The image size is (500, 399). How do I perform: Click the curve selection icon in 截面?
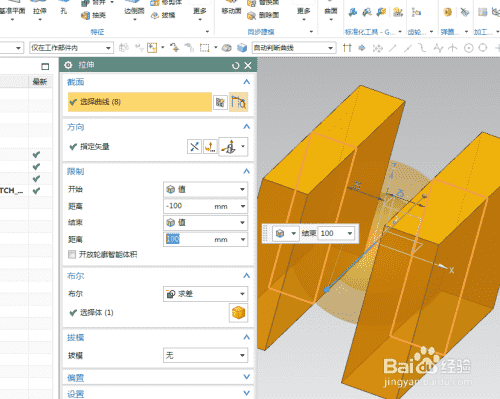[x=238, y=102]
